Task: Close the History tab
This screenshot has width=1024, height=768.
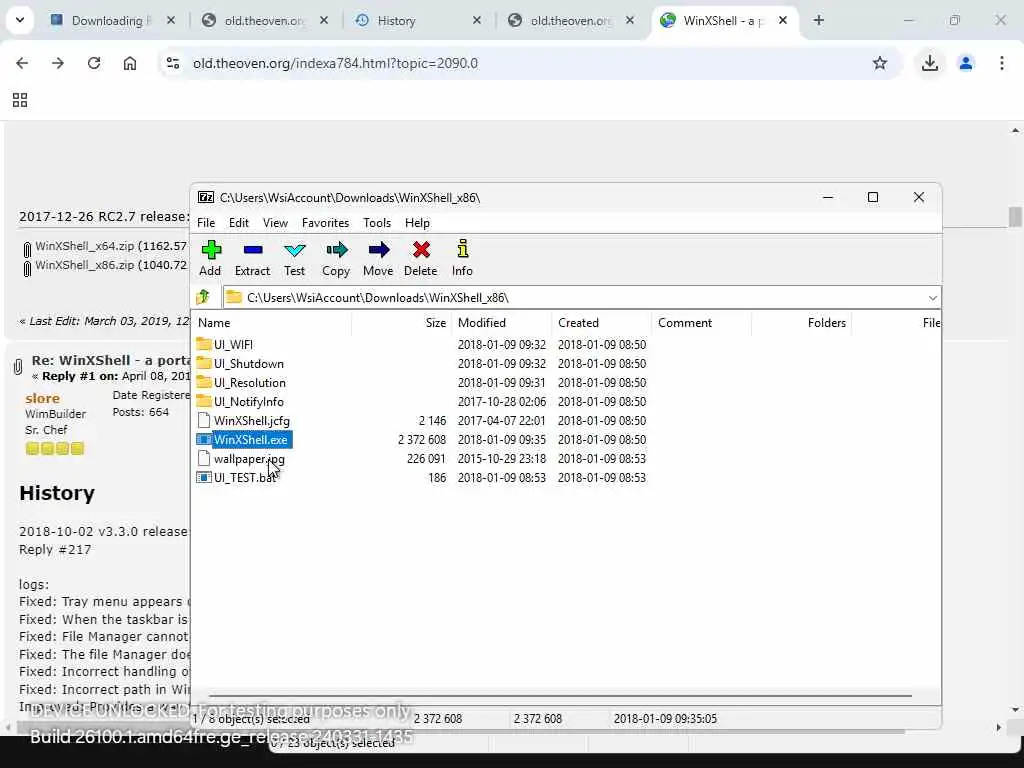Action: point(477,20)
